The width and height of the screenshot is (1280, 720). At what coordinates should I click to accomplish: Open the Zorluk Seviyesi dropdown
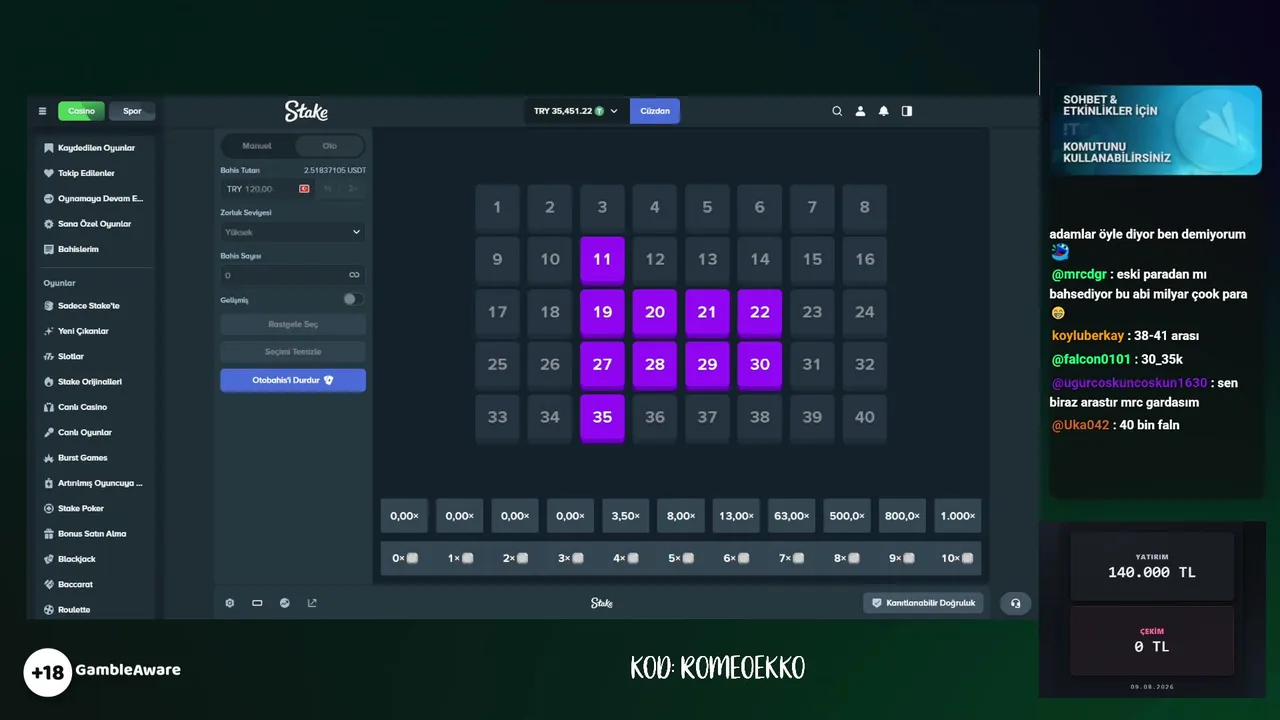293,232
